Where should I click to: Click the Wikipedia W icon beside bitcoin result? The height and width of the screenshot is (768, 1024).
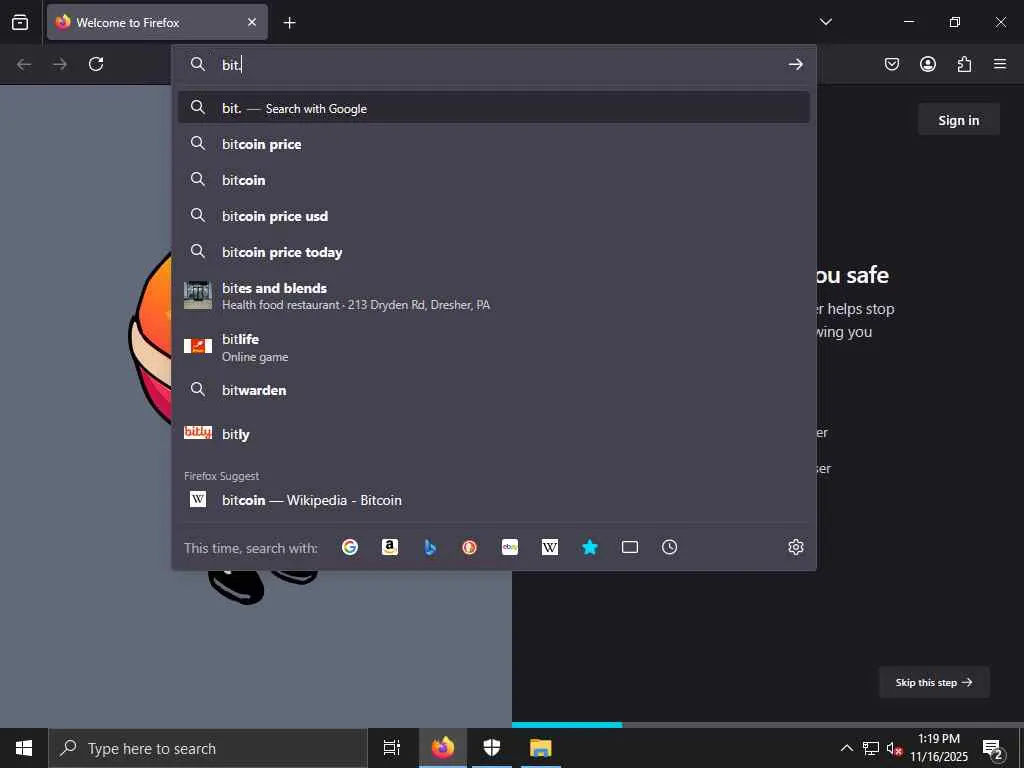coord(198,499)
